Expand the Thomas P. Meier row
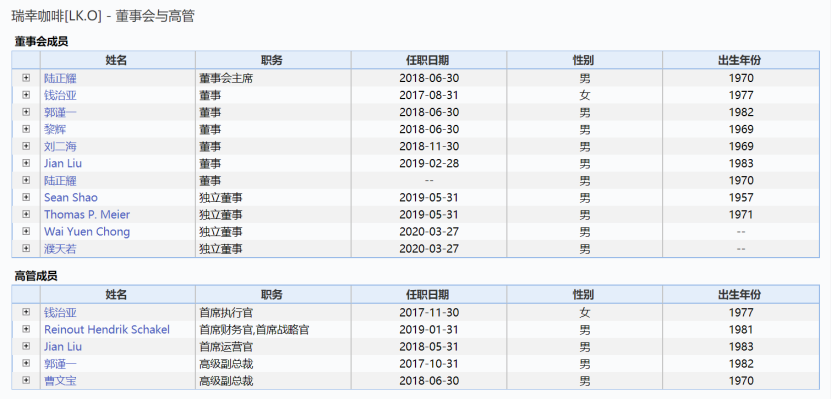 [x=26, y=214]
